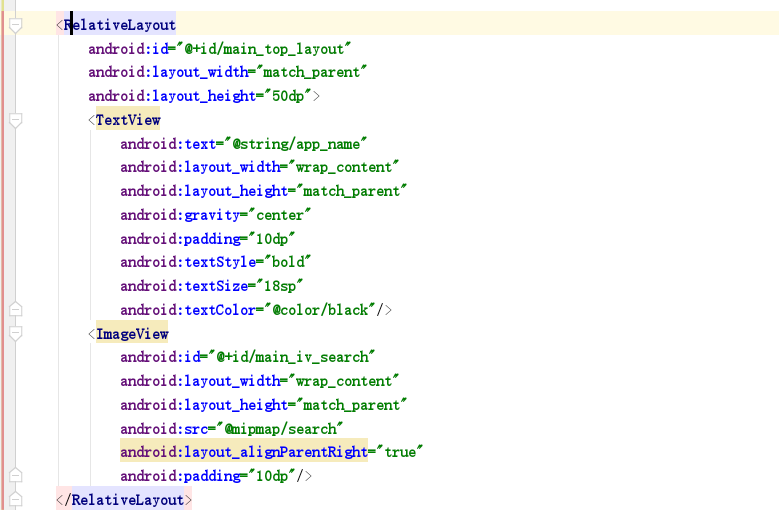Click the fold end marker beside textColor line
The width and height of the screenshot is (779, 510).
click(x=15, y=309)
